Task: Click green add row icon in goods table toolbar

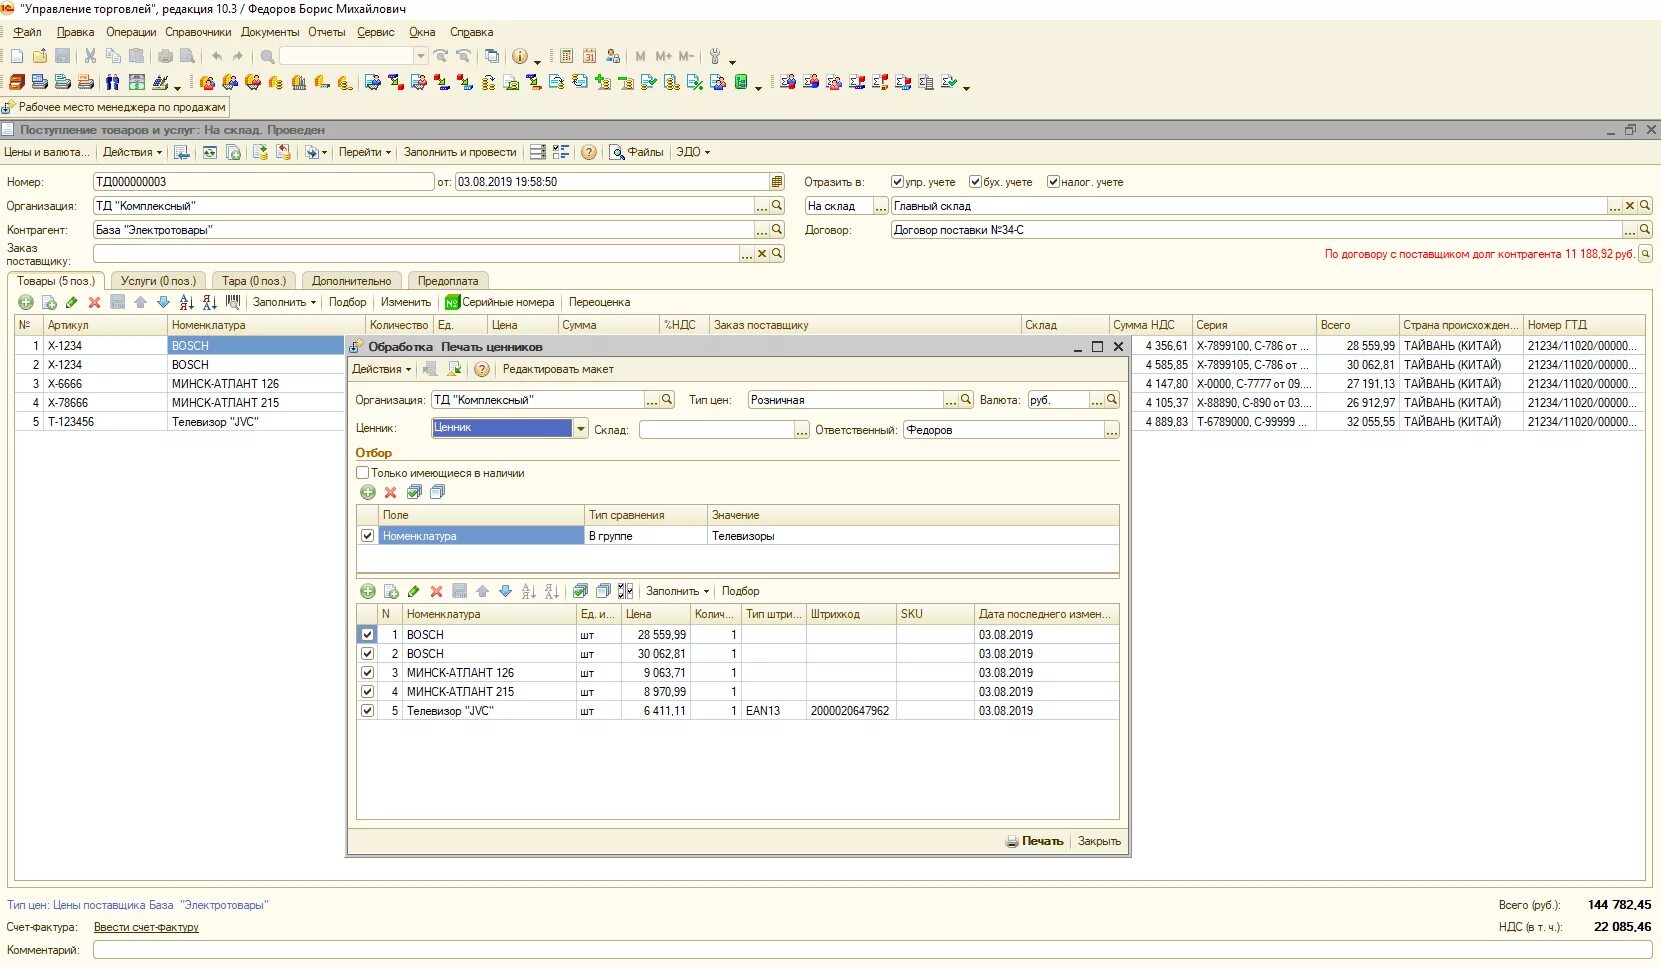Action: (26, 302)
